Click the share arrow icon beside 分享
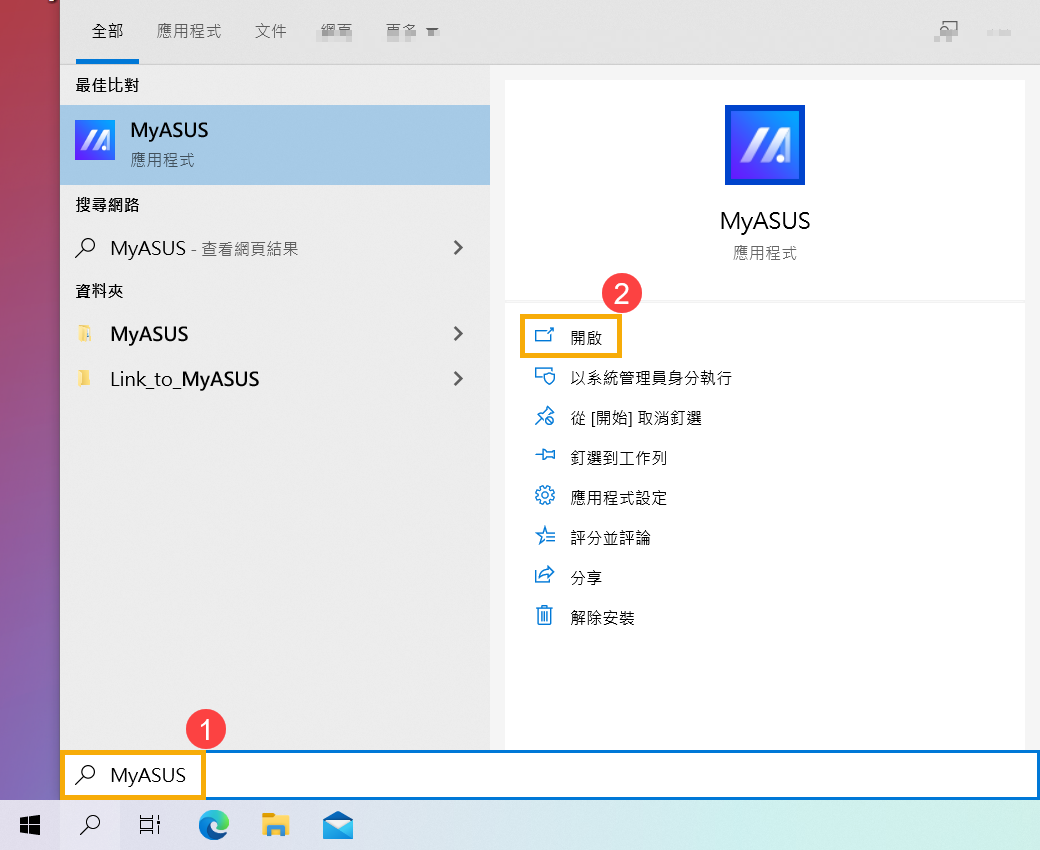Image resolution: width=1040 pixels, height=850 pixels. pos(545,574)
